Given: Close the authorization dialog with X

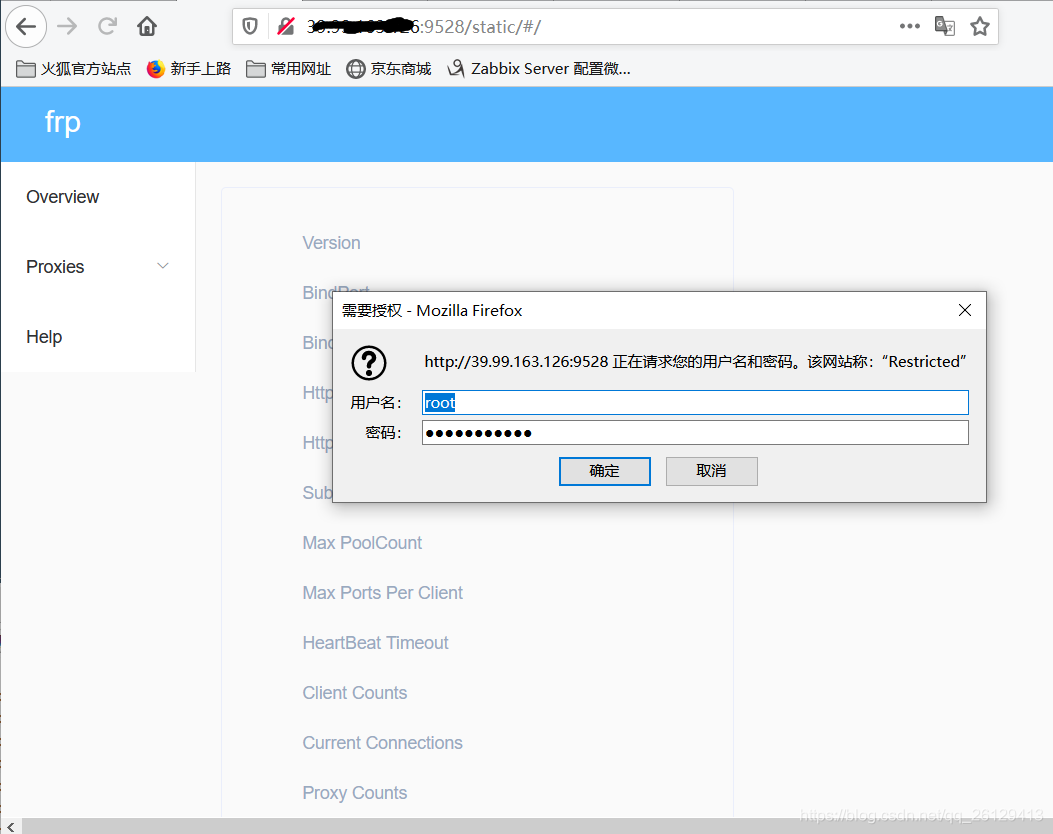Looking at the screenshot, I should 965,310.
